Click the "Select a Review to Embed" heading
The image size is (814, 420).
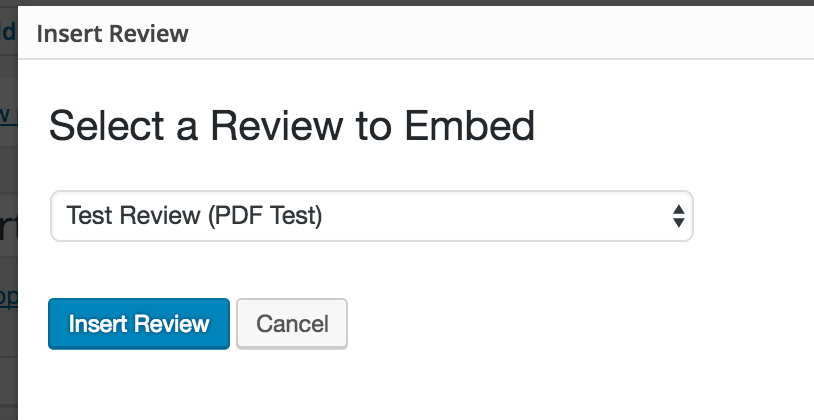(x=291, y=127)
